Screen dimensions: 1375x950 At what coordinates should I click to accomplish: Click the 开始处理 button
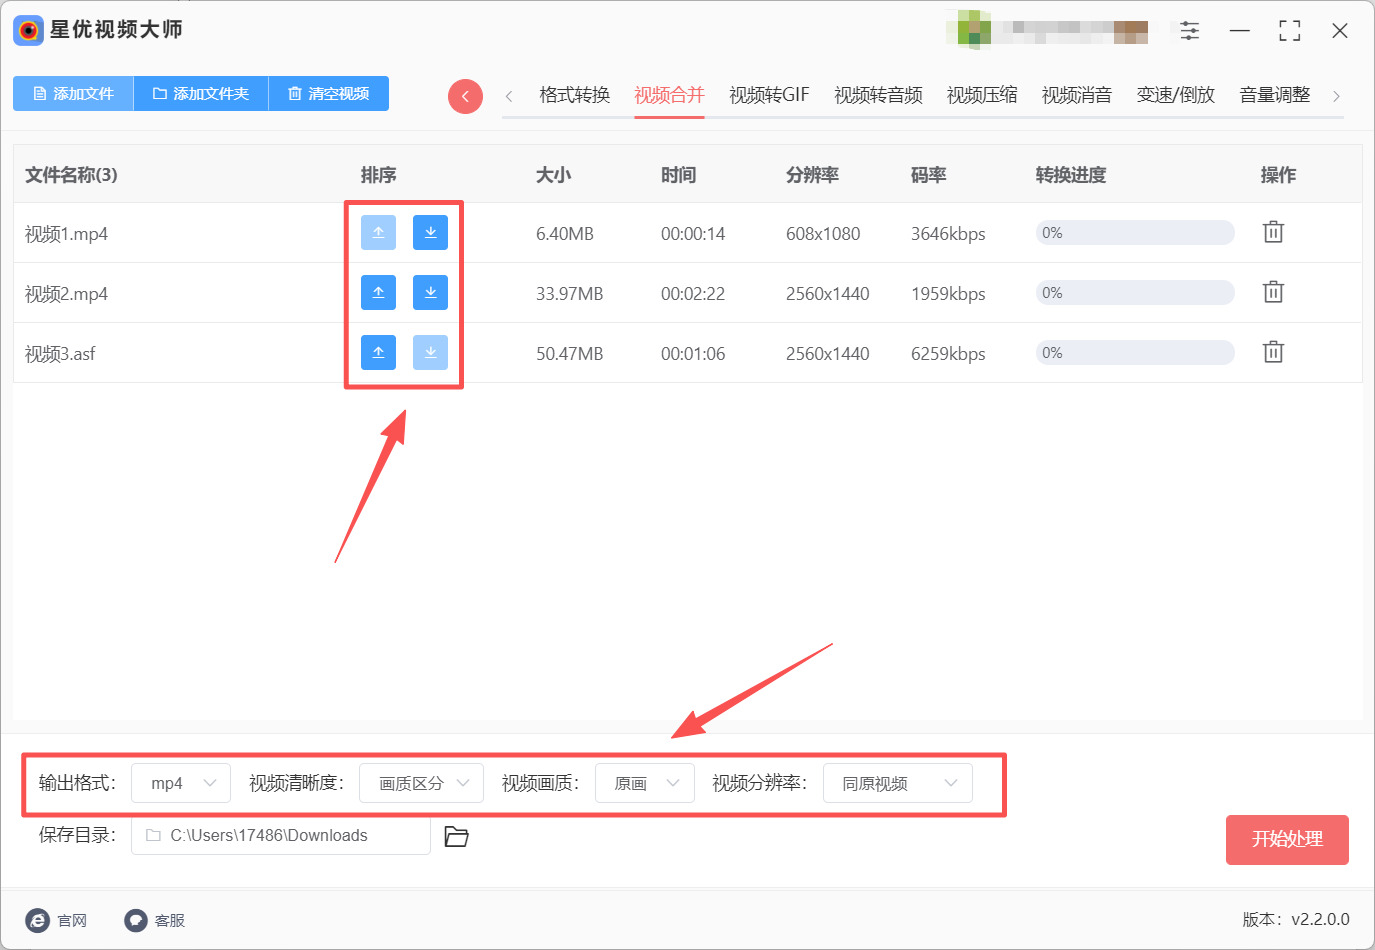click(1287, 839)
